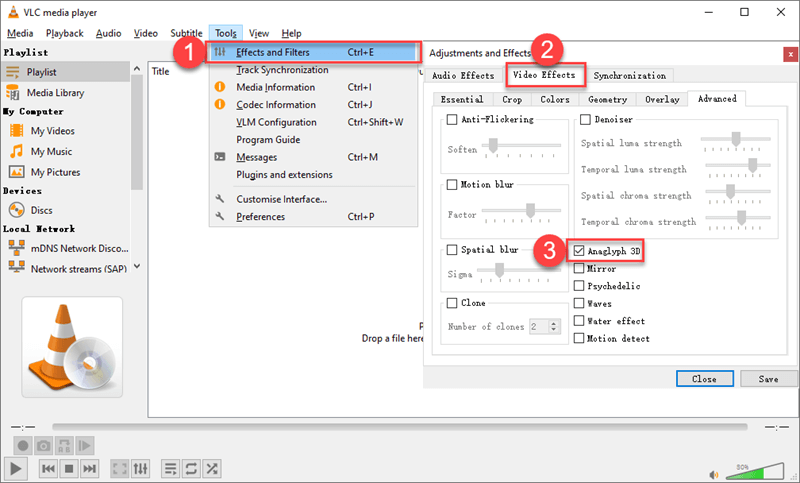This screenshot has width=800, height=483.
Task: Enable Anti-Flickering checkbox
Action: point(452,119)
